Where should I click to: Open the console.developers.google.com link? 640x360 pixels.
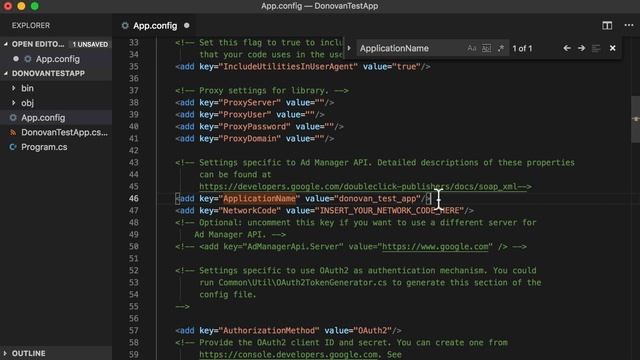(x=288, y=354)
